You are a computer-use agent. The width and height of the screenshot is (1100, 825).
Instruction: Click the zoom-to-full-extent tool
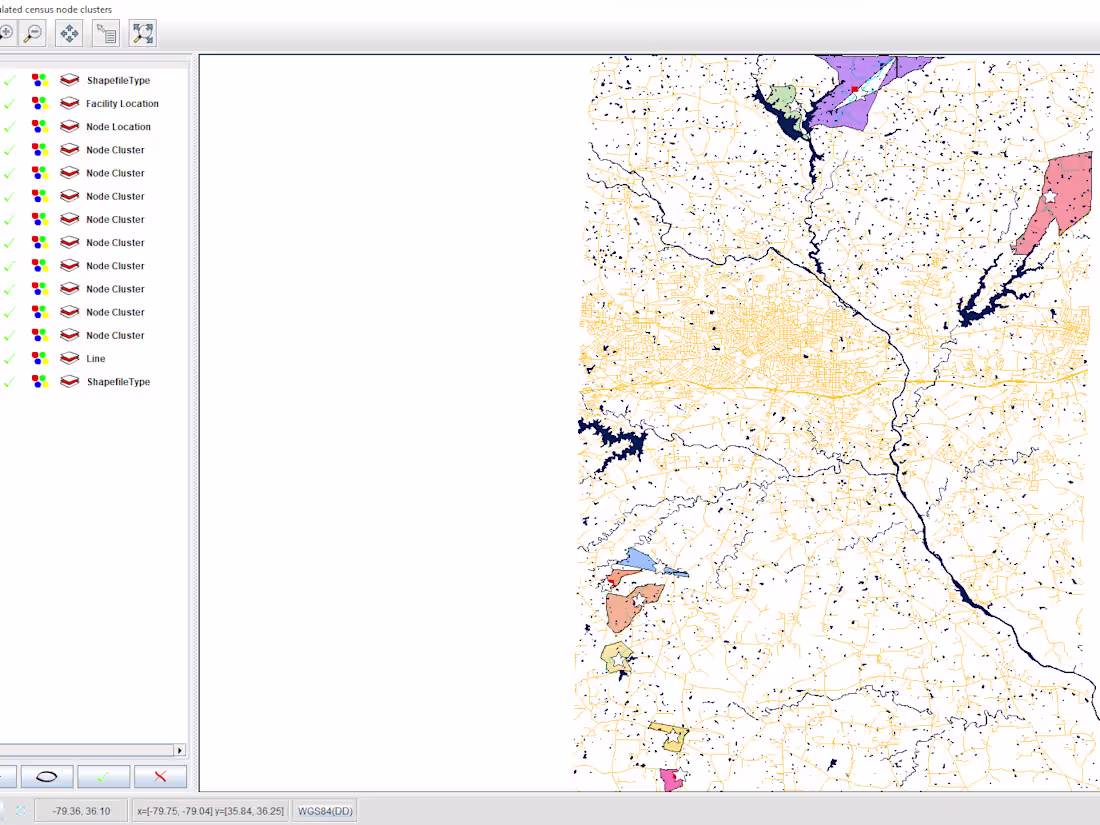[x=142, y=32]
